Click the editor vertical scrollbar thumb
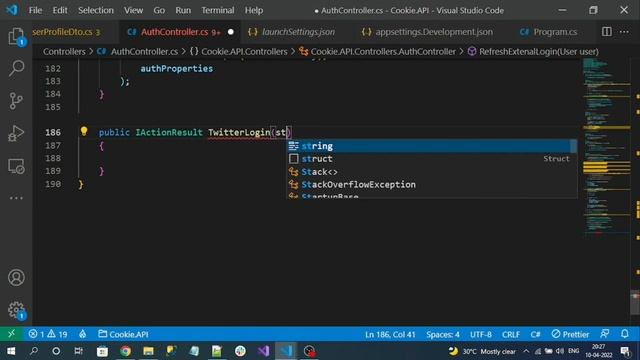Screen dimensions: 640x360 635,302
